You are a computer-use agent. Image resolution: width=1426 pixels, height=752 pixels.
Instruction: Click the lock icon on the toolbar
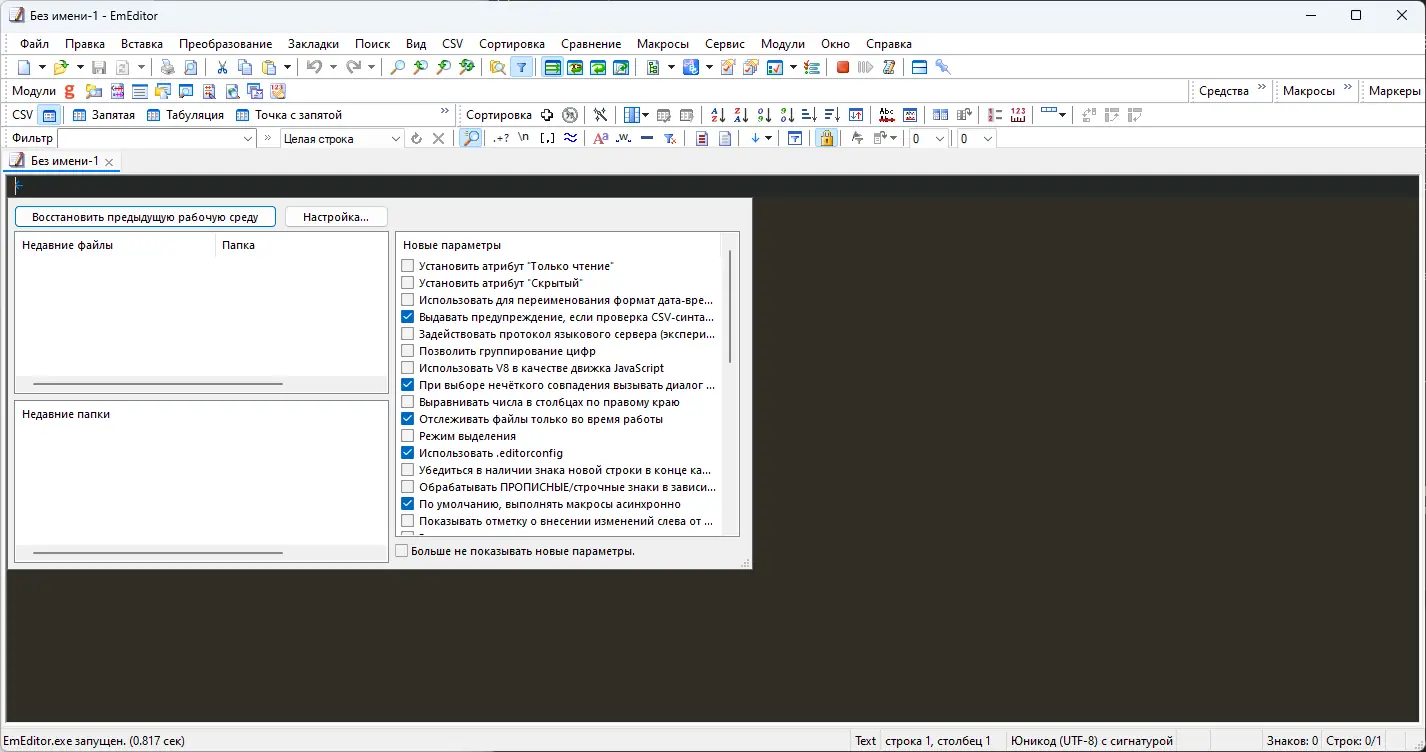[826, 138]
